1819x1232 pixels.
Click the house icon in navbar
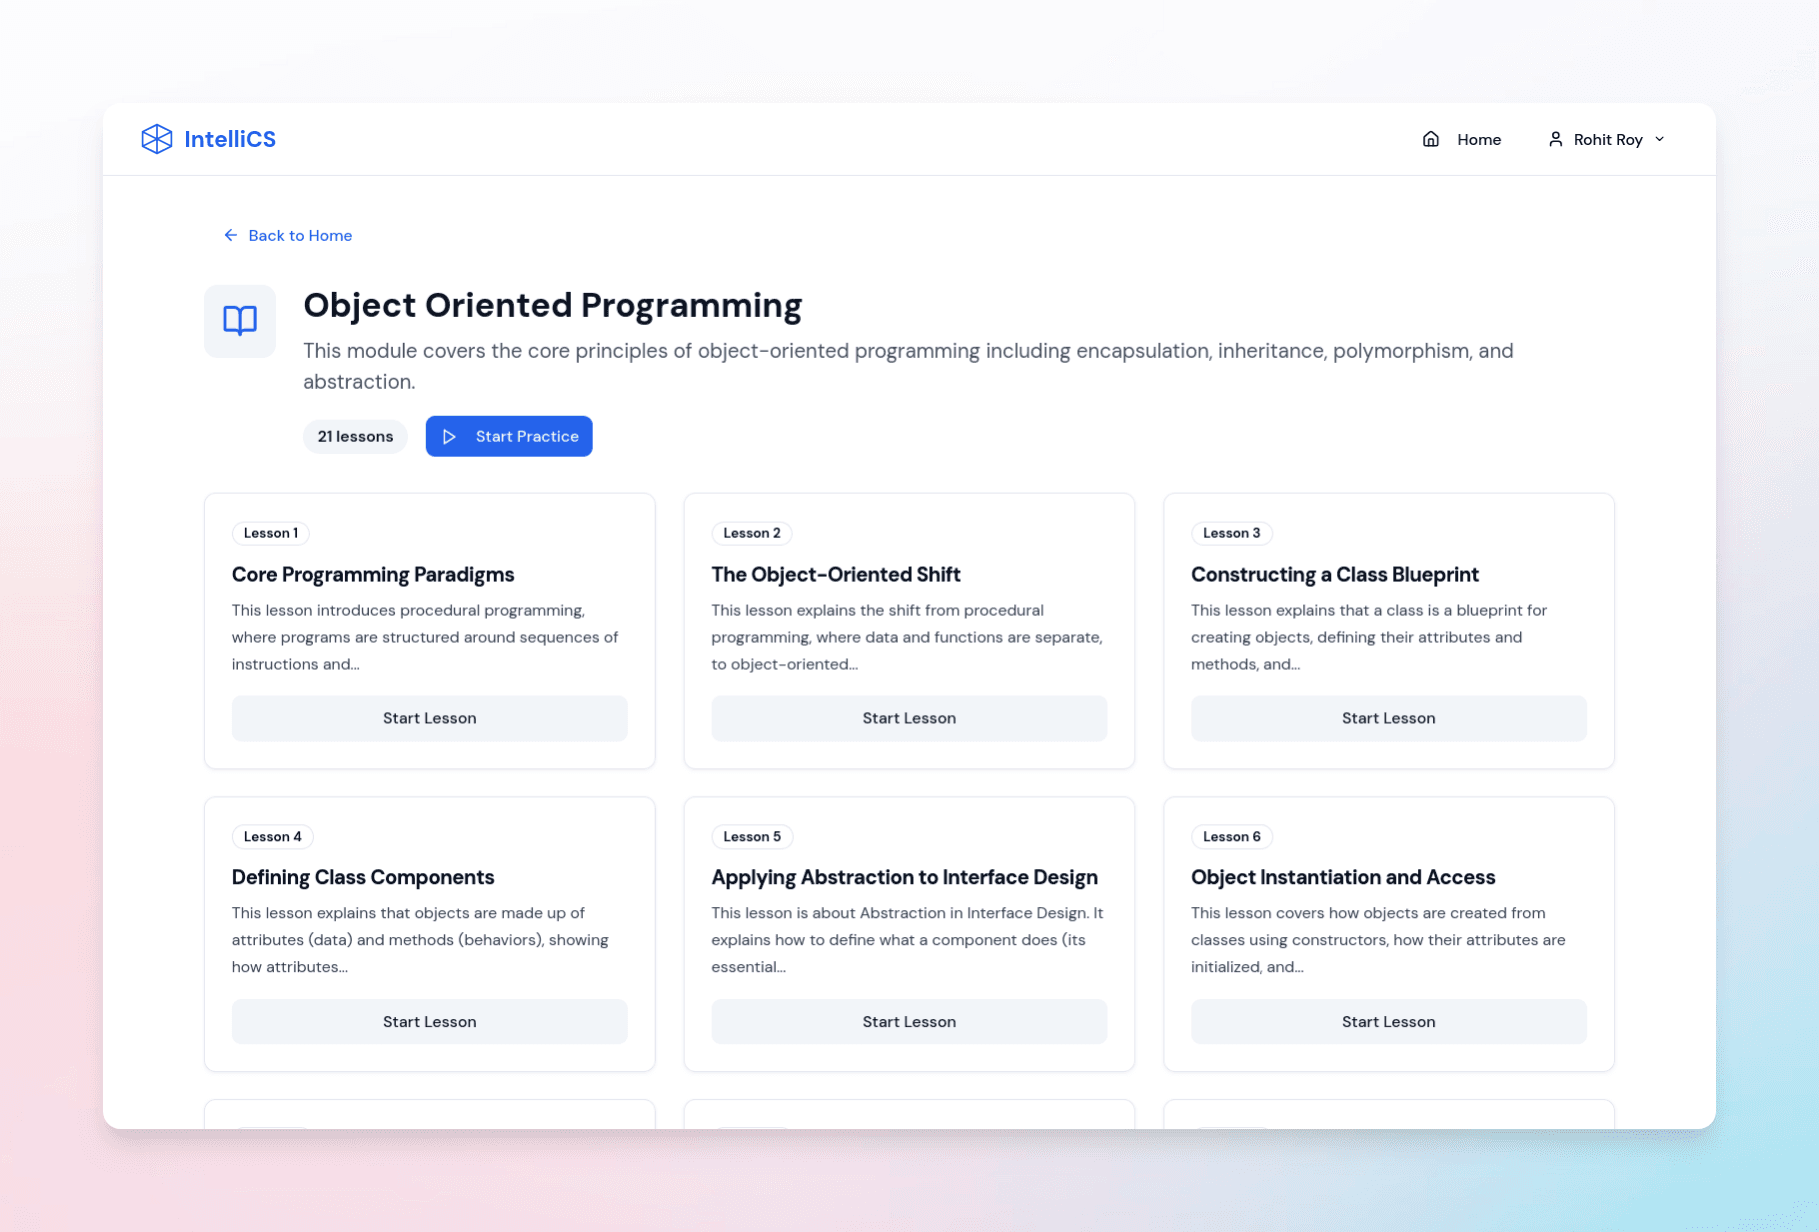coord(1430,139)
